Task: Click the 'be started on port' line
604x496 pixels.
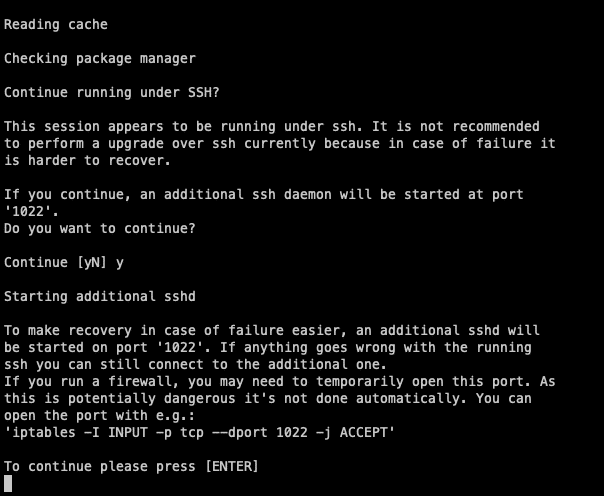Action: tap(271, 347)
